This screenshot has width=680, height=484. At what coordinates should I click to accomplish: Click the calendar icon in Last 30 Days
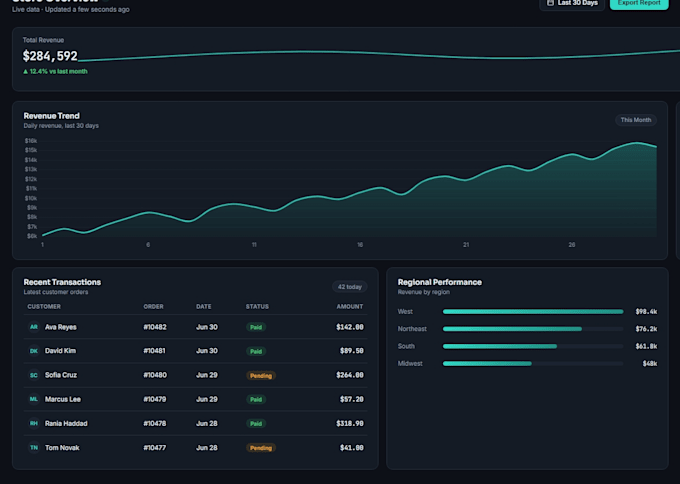pyautogui.click(x=550, y=3)
